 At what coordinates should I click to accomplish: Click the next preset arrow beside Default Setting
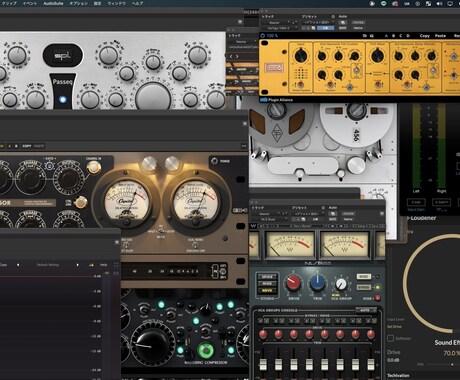(77, 265)
